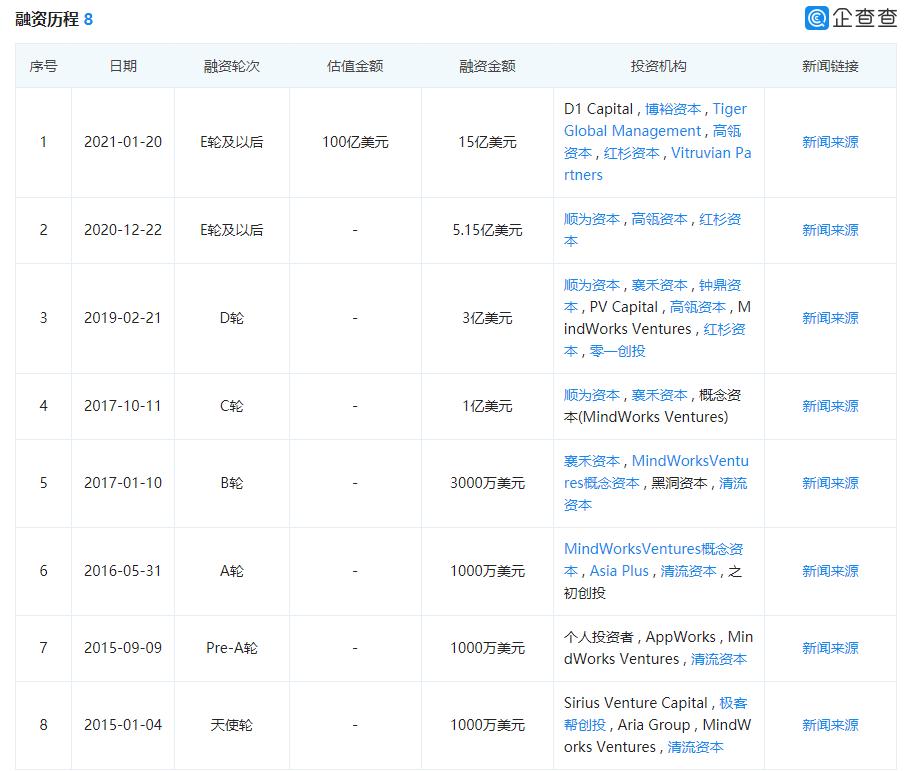This screenshot has width=911, height=771.
Task: Open 新闻来源 link for 2016-05-31 A轮
Action: pos(830,571)
